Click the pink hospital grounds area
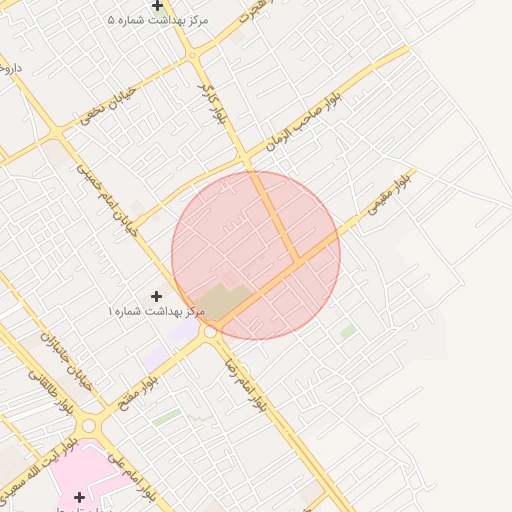This screenshot has height=512, width=512. point(87,473)
